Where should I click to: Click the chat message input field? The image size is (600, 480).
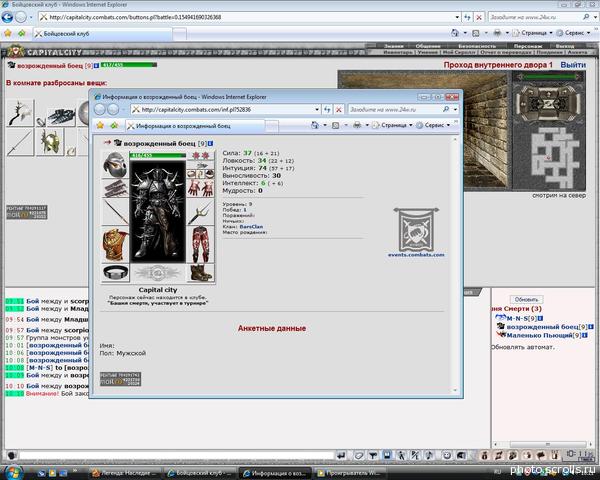[x=177, y=455]
